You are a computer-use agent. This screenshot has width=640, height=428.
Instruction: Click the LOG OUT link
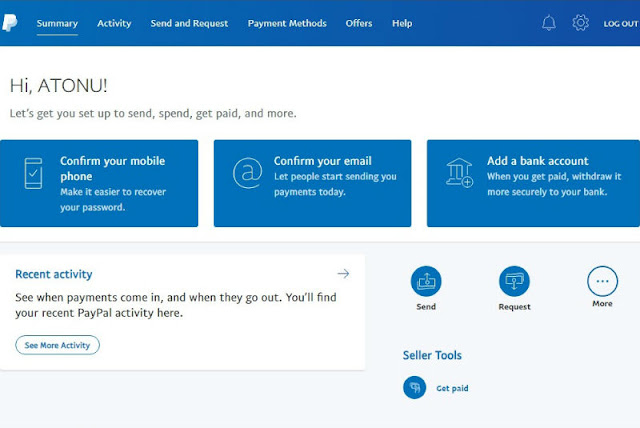click(x=621, y=24)
